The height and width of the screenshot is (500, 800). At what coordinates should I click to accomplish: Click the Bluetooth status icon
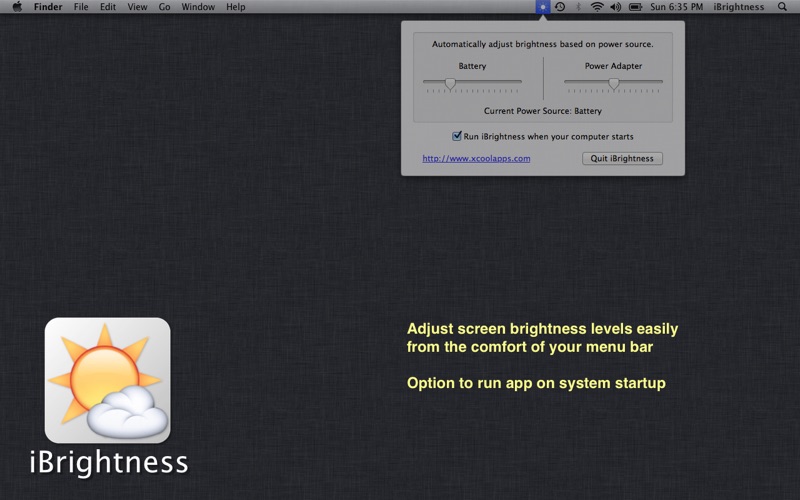point(578,7)
